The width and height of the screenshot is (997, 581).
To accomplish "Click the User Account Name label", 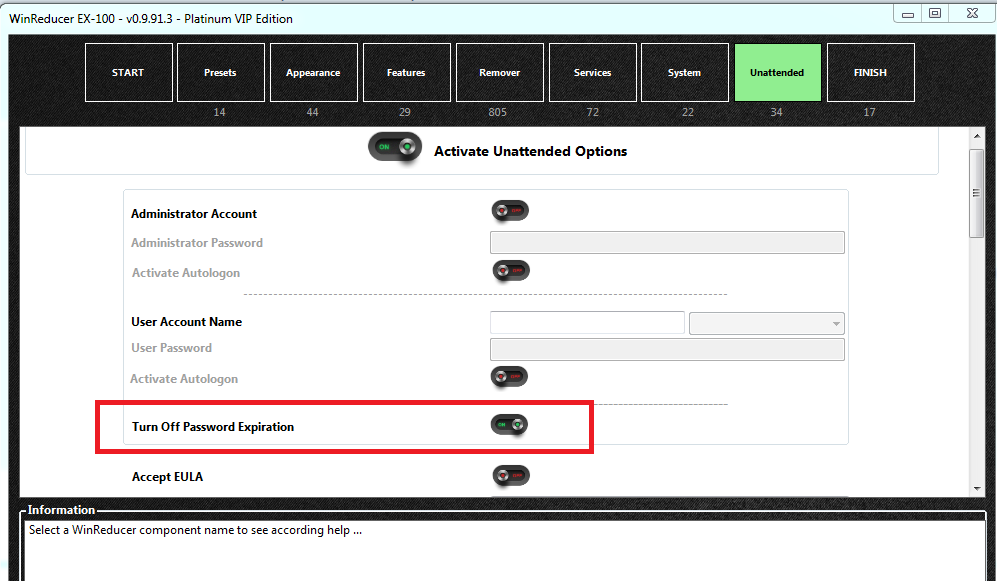I will point(186,322).
